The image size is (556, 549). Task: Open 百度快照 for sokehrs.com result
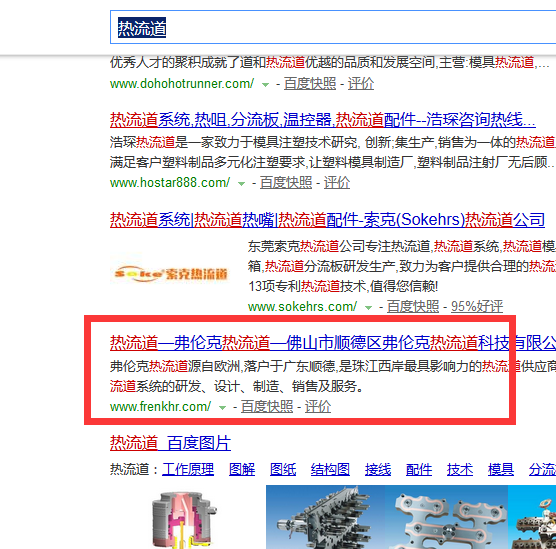[413, 306]
